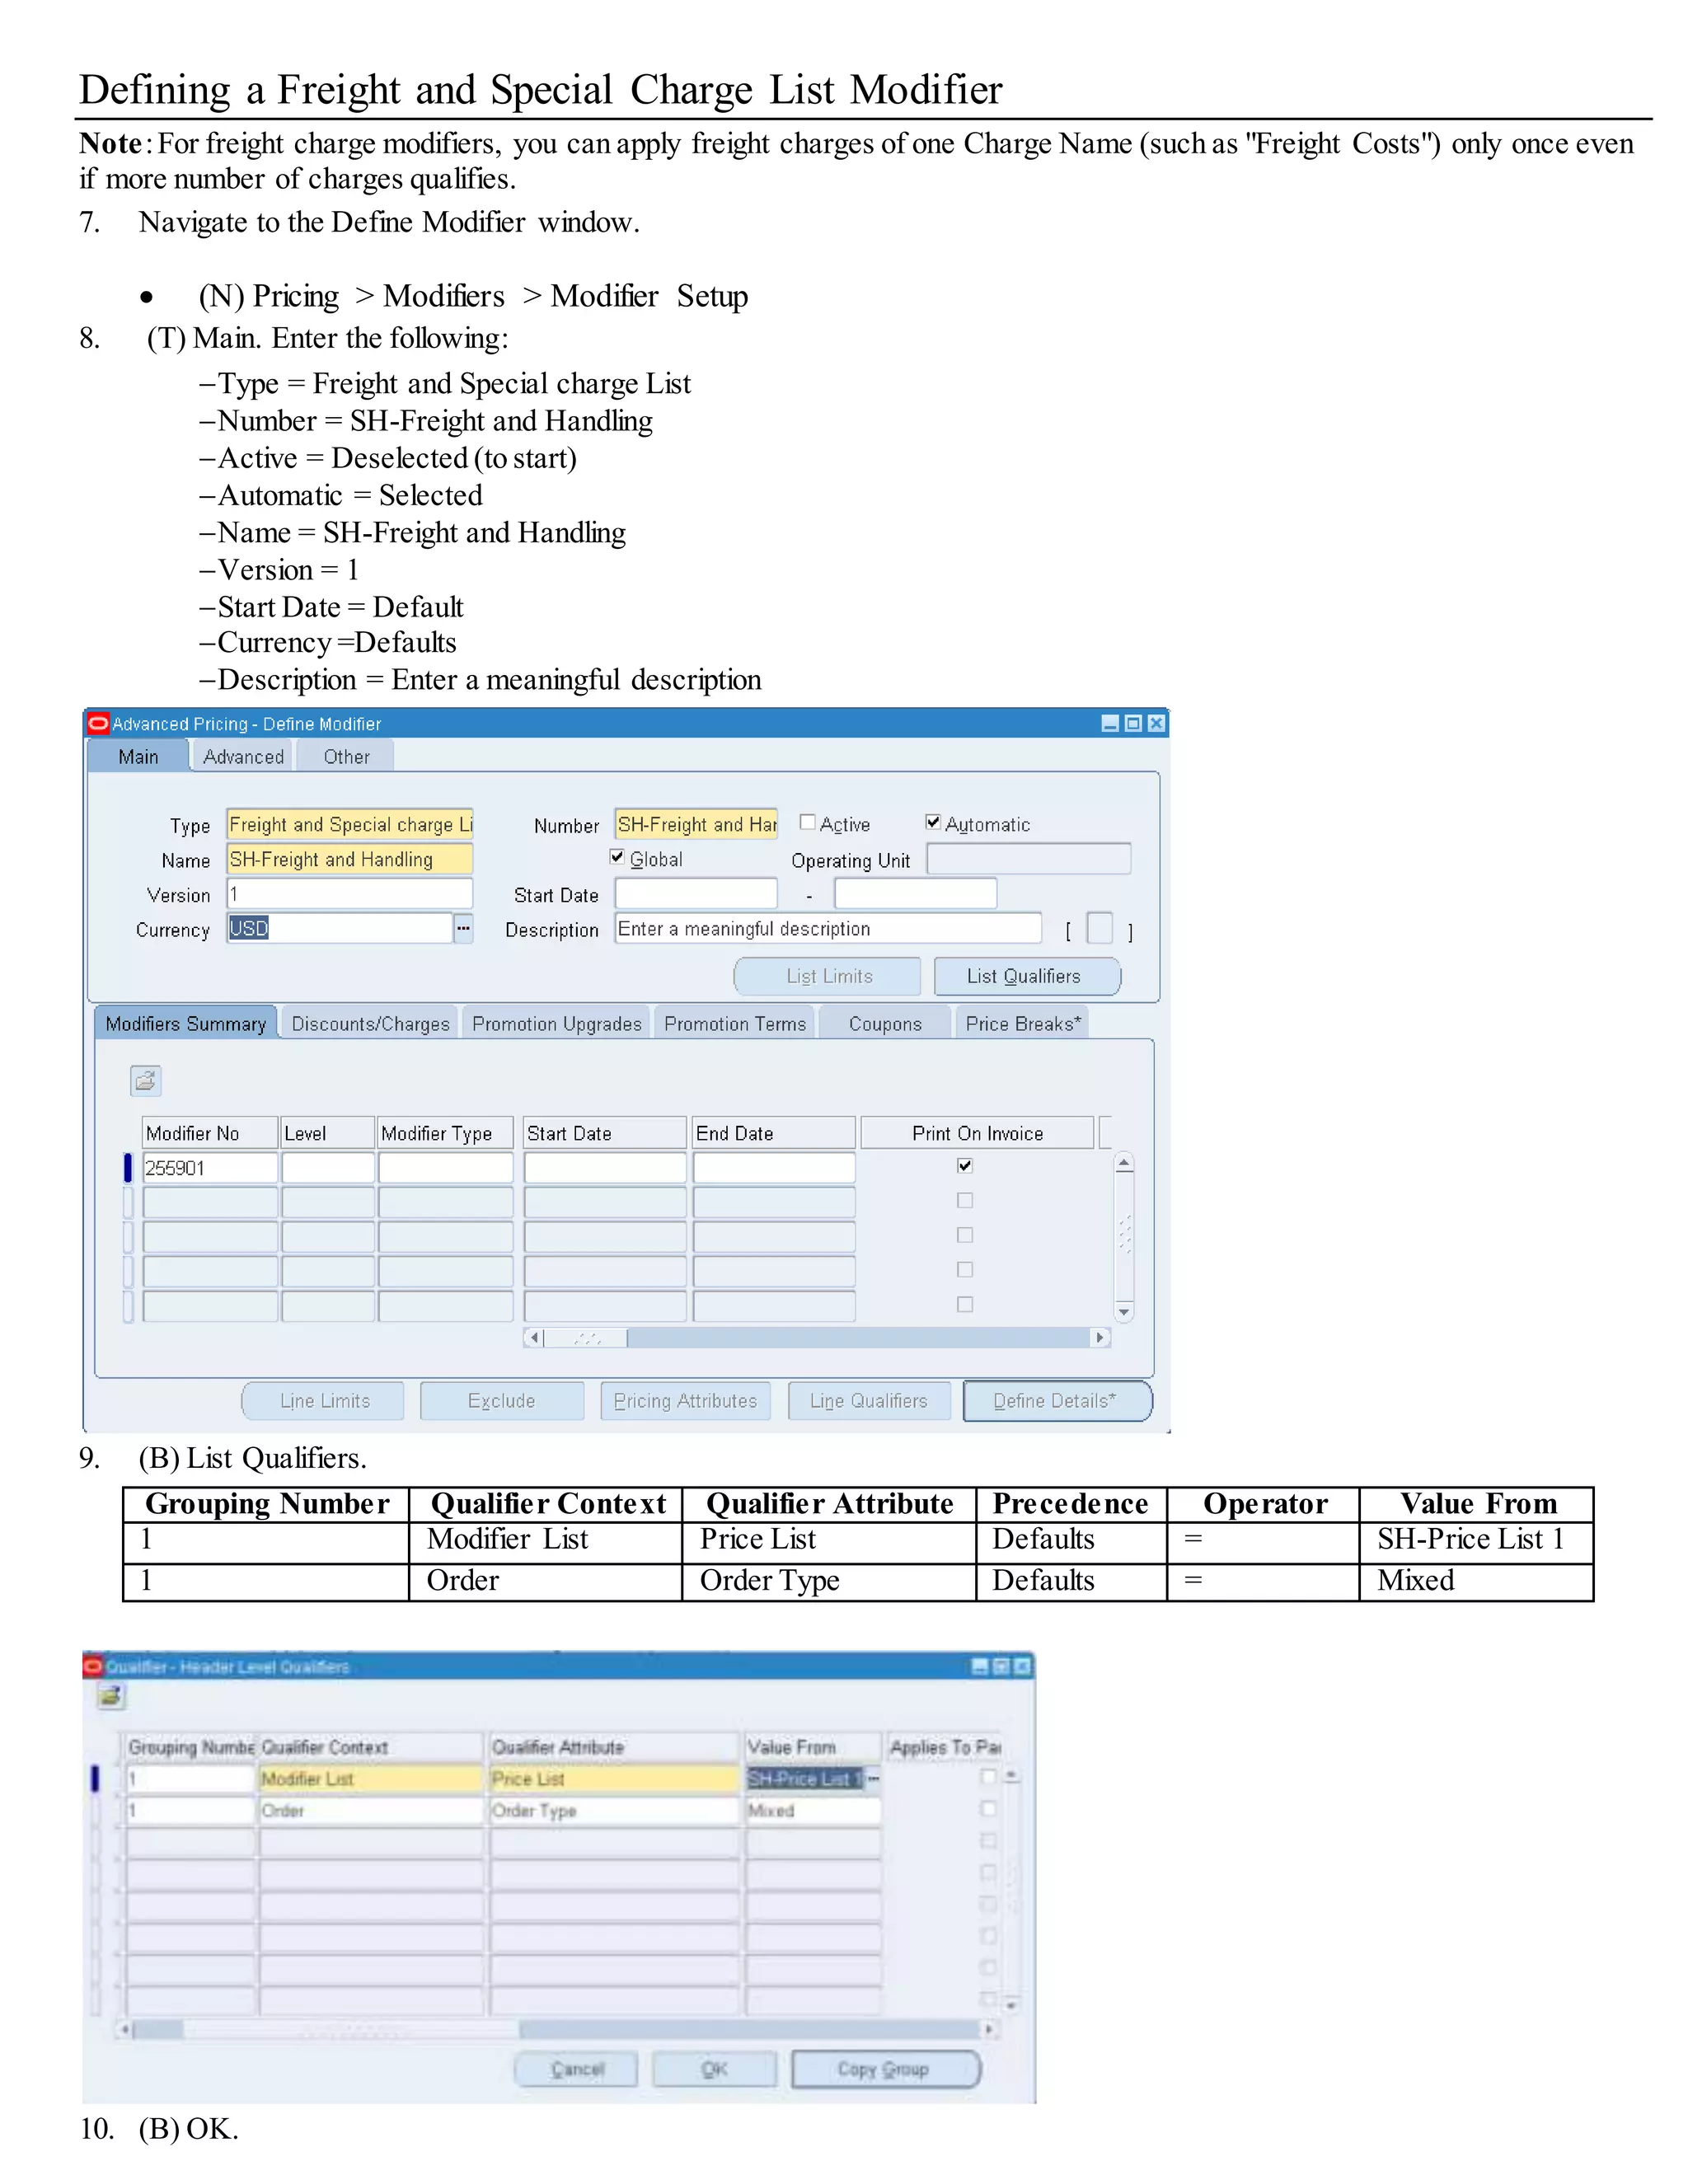Click the Oracle logo in Define Modifier title bar

[98, 723]
